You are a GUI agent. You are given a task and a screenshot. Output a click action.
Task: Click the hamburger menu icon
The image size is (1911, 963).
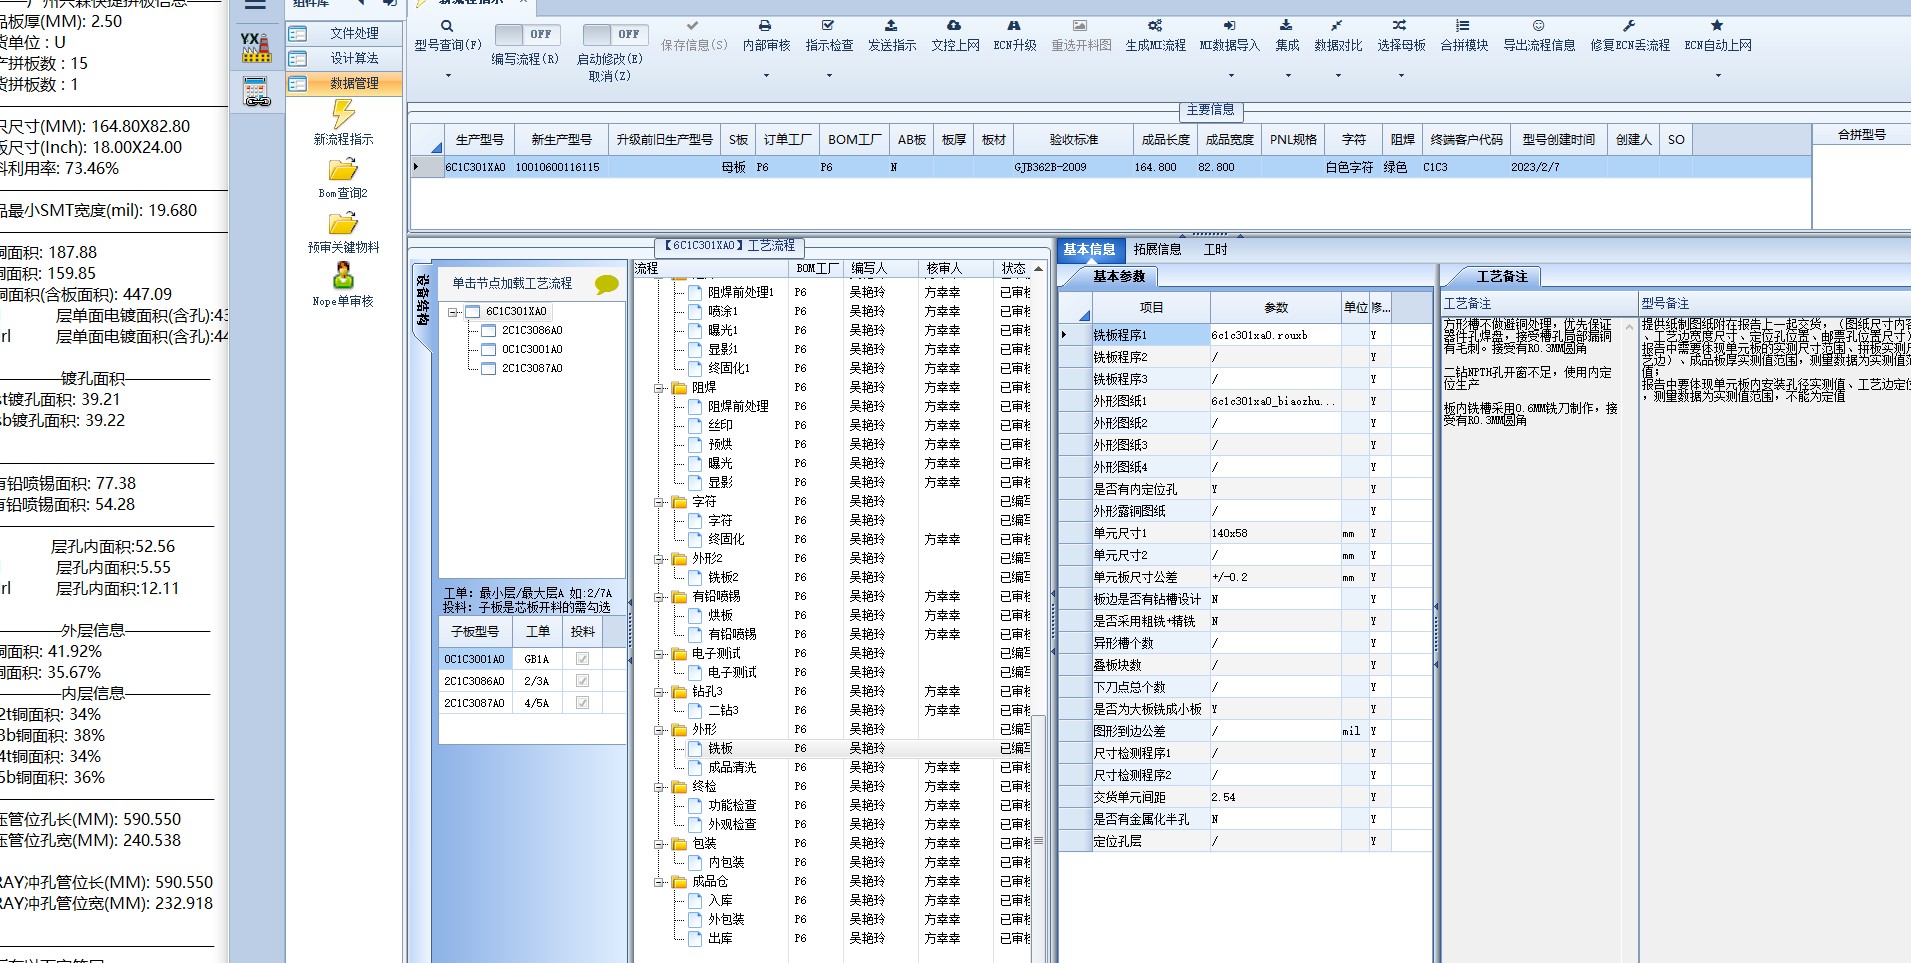(256, 4)
